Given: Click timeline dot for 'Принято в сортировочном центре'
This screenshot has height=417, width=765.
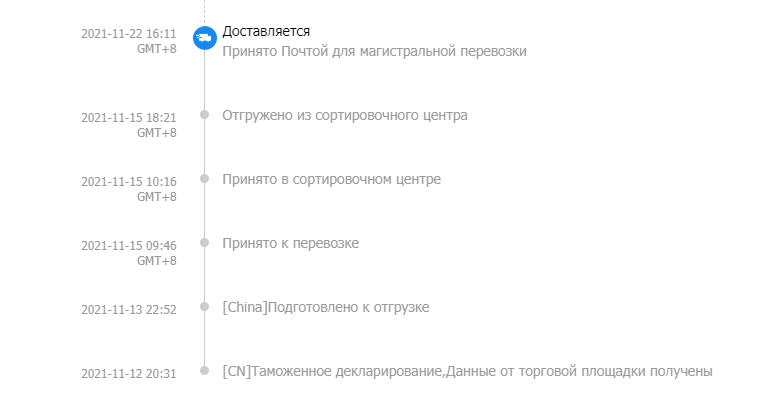Looking at the screenshot, I should pyautogui.click(x=204, y=178).
